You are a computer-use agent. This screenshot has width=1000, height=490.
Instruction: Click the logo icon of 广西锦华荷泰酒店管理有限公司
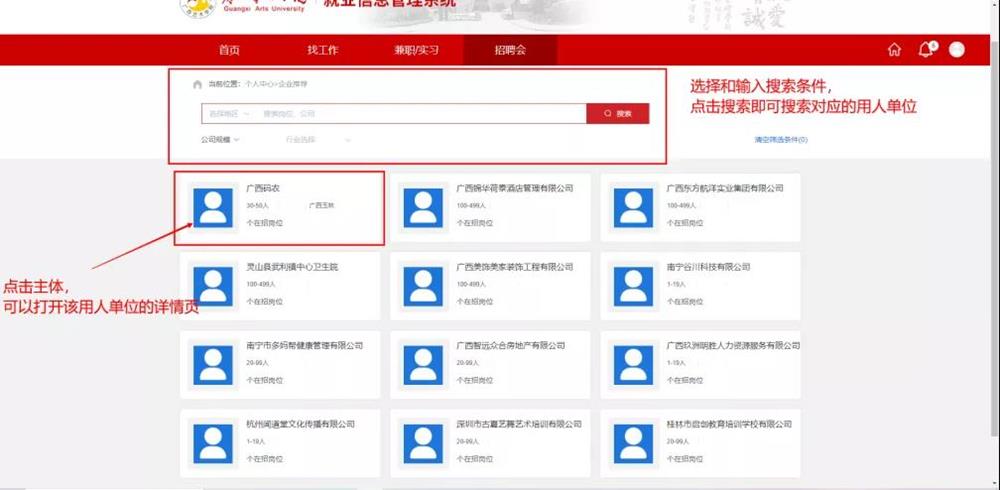point(423,207)
